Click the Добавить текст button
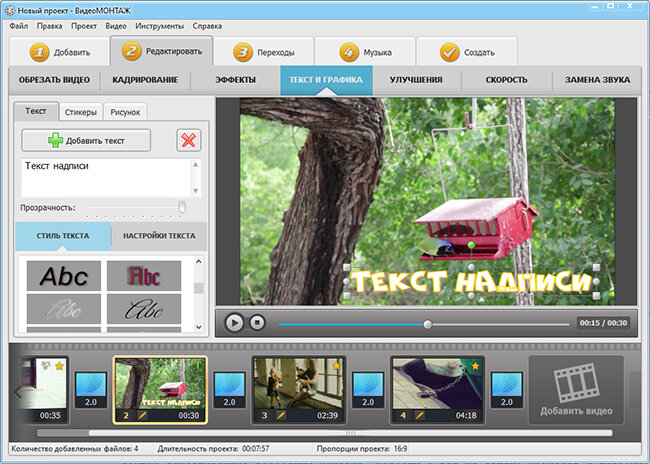 pyautogui.click(x=86, y=141)
